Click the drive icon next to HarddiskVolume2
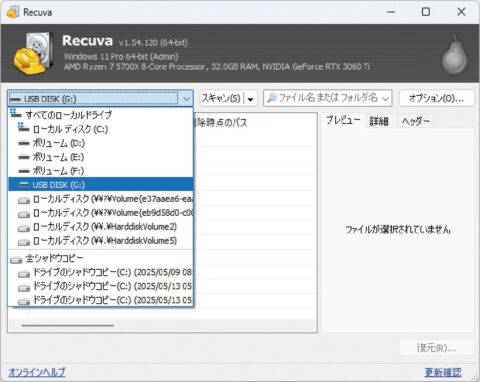 24,228
